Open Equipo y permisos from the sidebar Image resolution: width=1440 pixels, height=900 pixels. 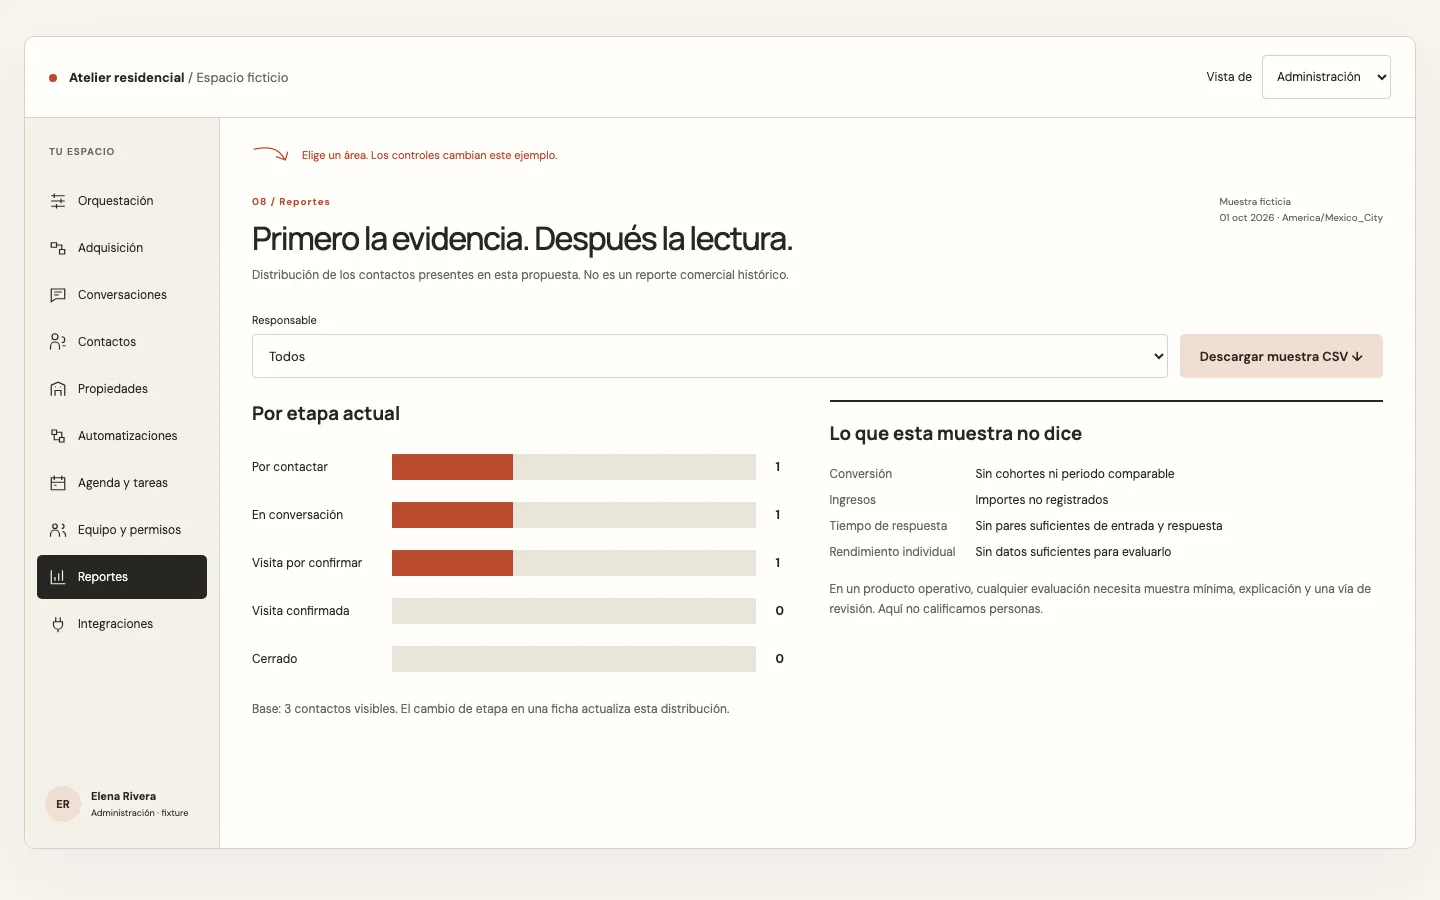(122, 530)
